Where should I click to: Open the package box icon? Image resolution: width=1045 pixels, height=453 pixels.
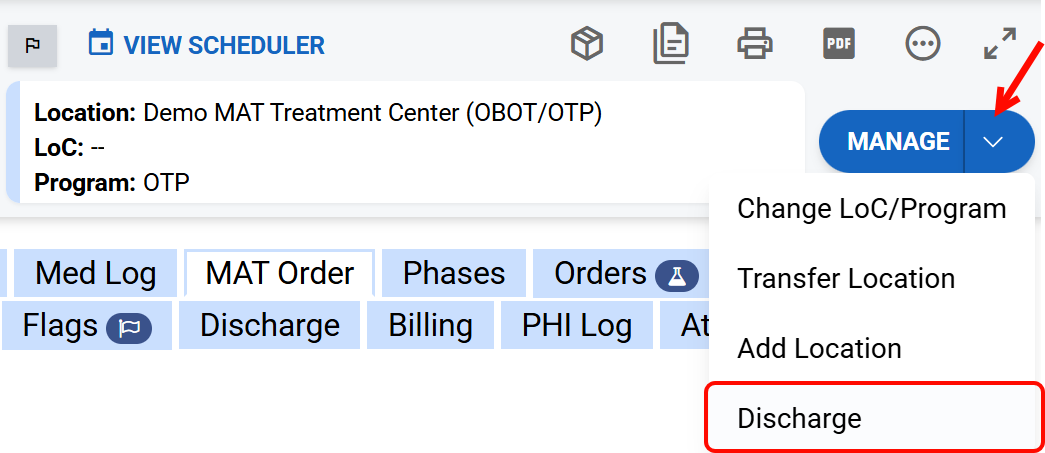587,44
